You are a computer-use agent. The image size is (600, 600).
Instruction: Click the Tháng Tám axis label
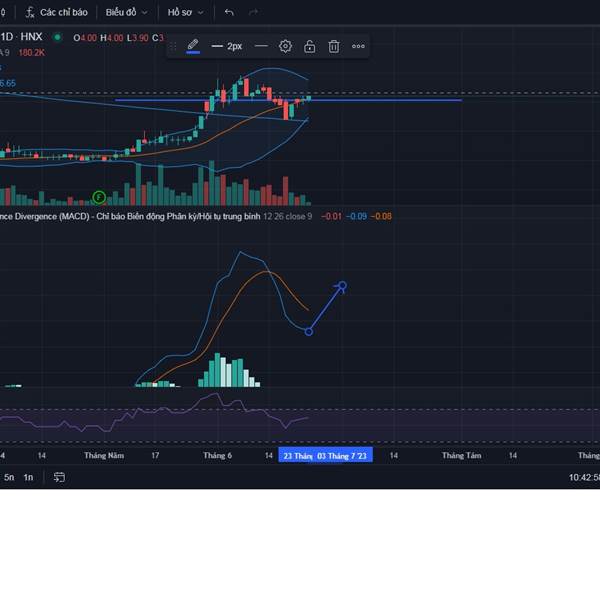point(461,455)
